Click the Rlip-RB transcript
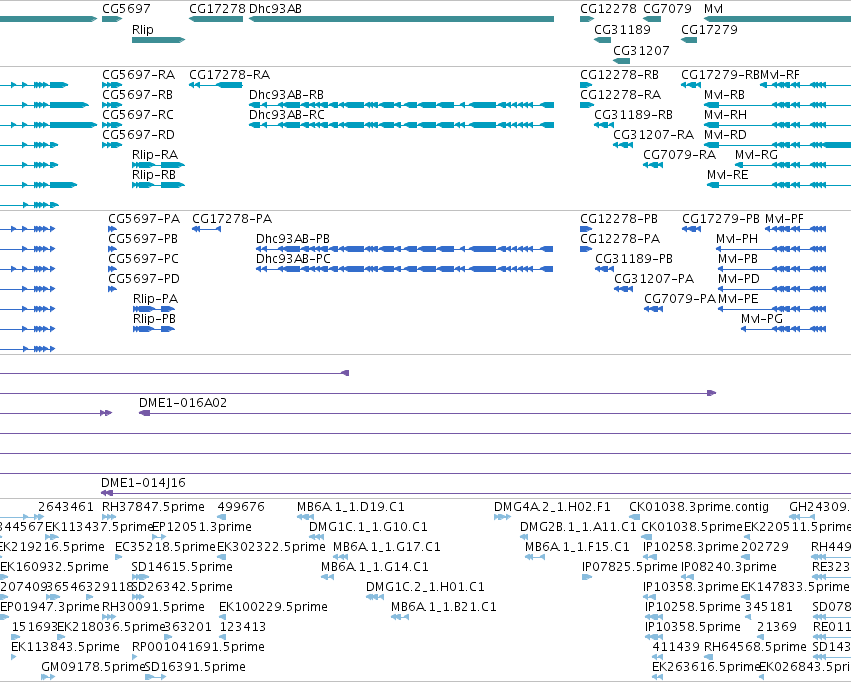 tap(158, 185)
